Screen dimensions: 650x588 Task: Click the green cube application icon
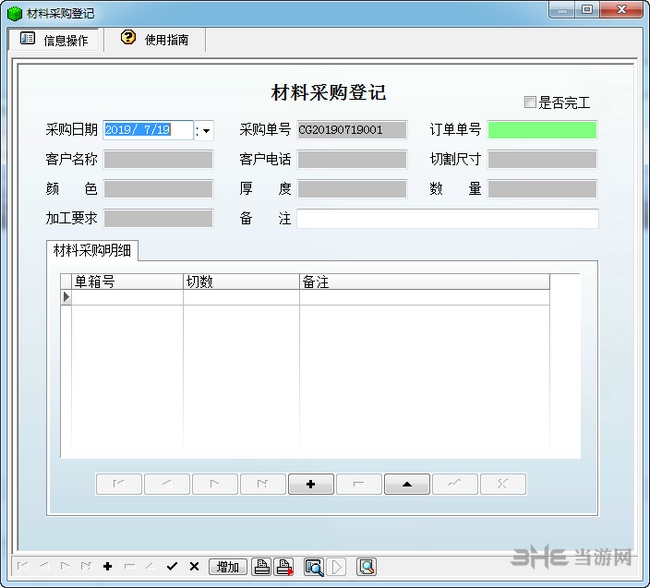(14, 13)
